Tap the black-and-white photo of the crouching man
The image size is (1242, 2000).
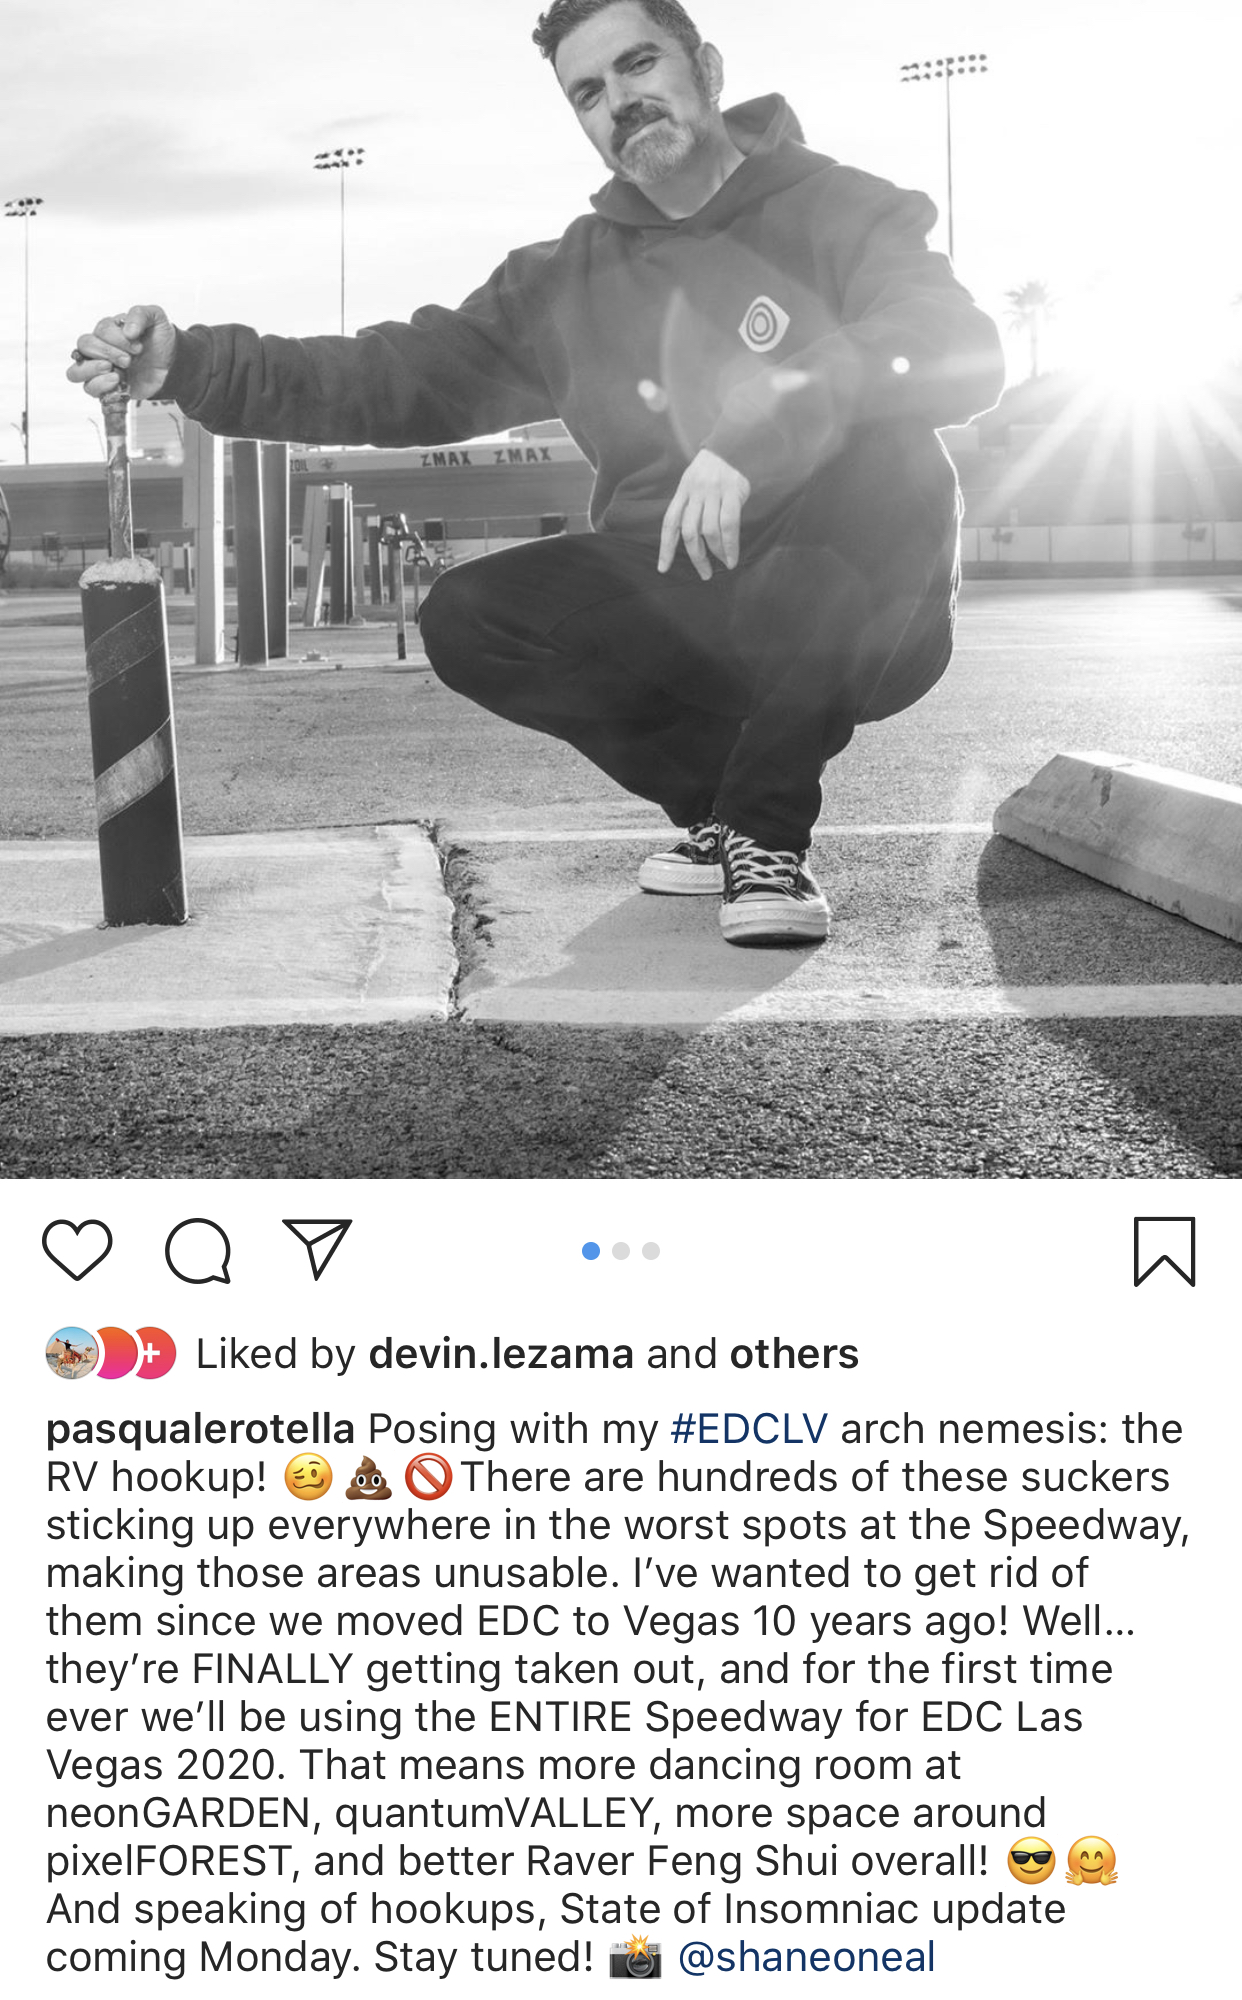(621, 589)
